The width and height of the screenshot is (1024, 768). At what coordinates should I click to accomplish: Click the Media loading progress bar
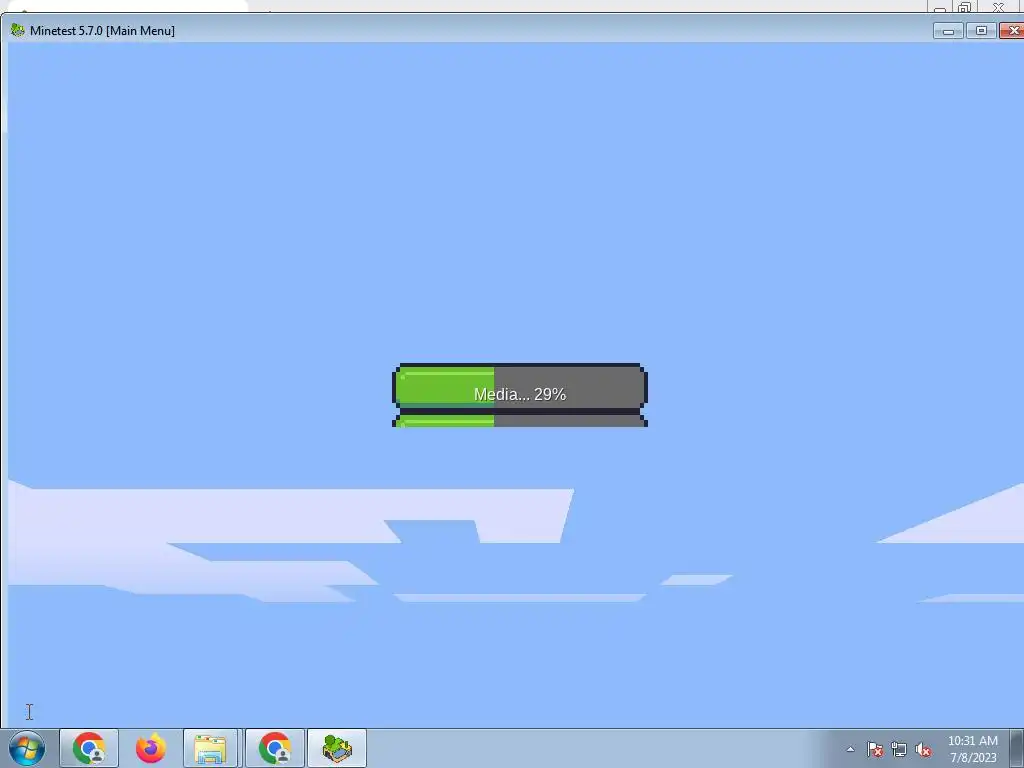[x=520, y=394]
